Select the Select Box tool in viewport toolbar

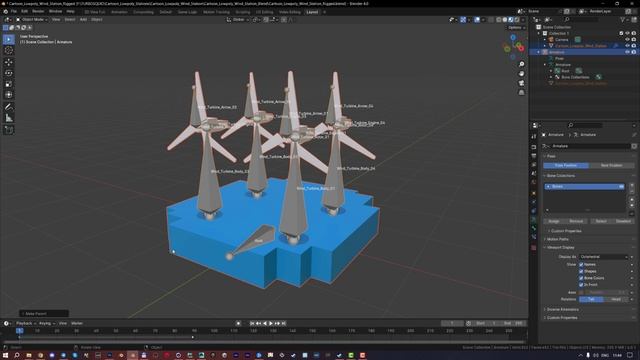click(9, 39)
